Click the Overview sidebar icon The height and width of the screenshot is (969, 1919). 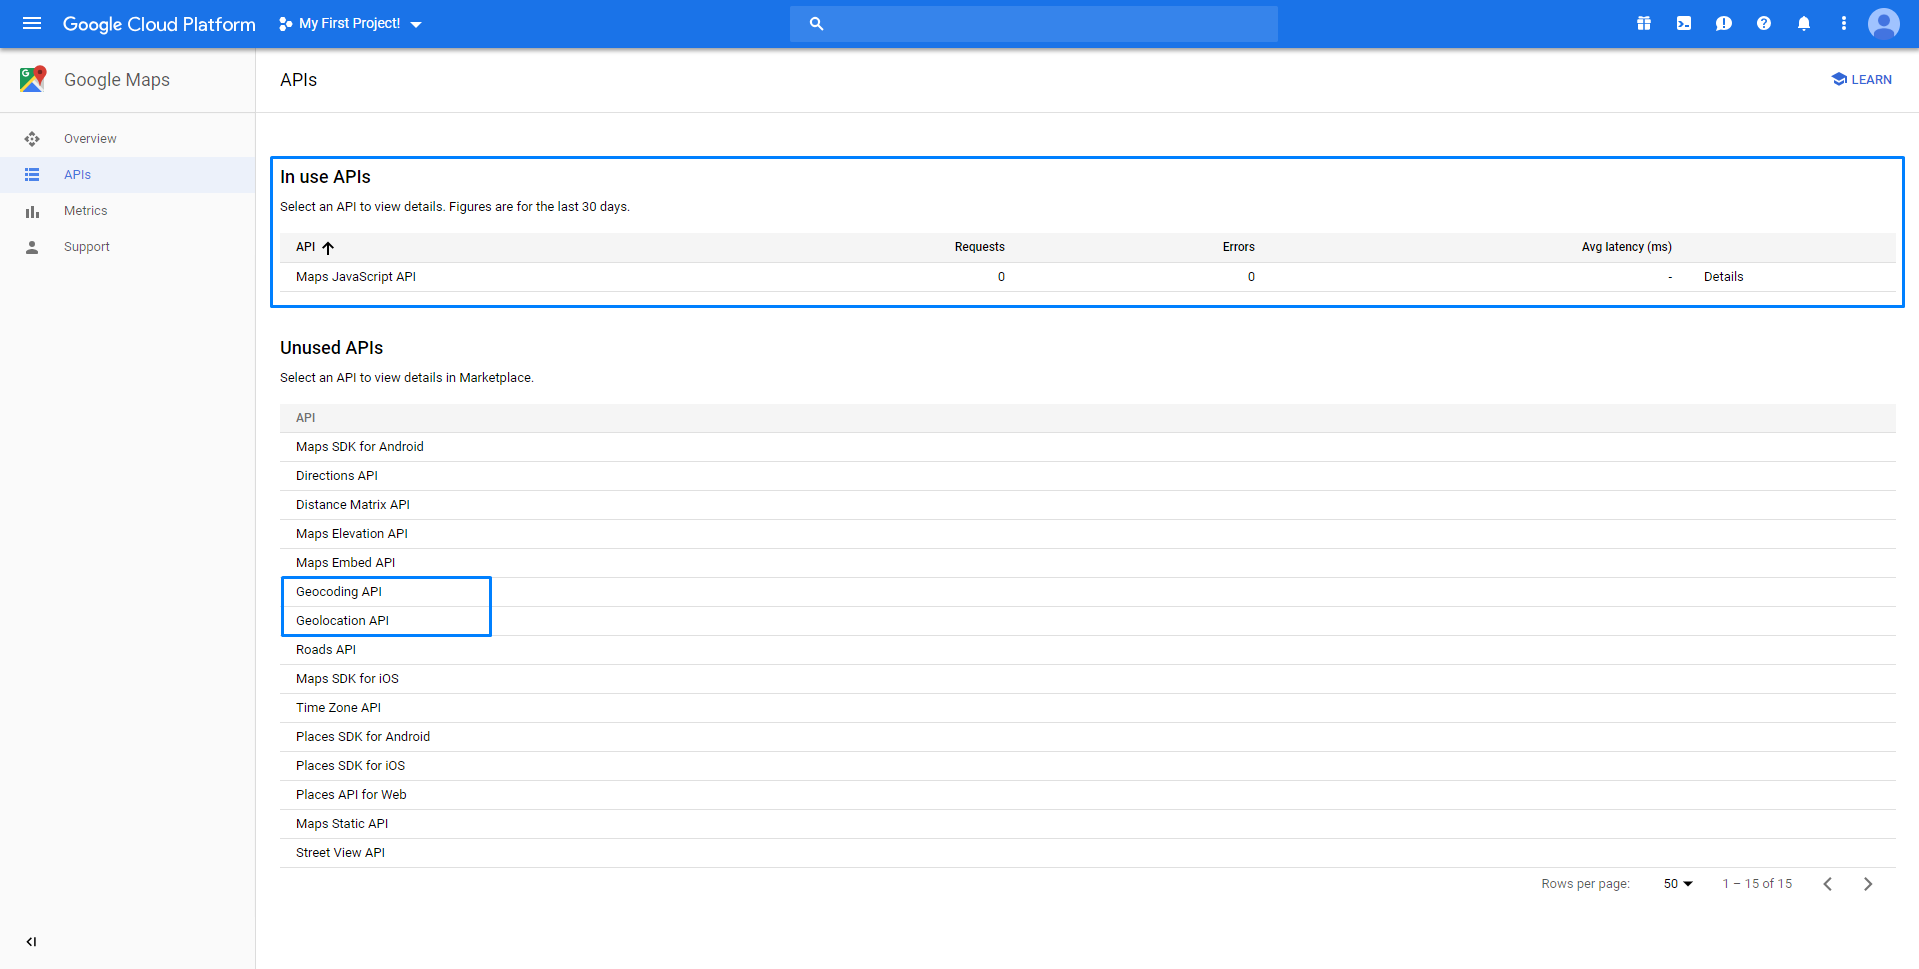(32, 139)
